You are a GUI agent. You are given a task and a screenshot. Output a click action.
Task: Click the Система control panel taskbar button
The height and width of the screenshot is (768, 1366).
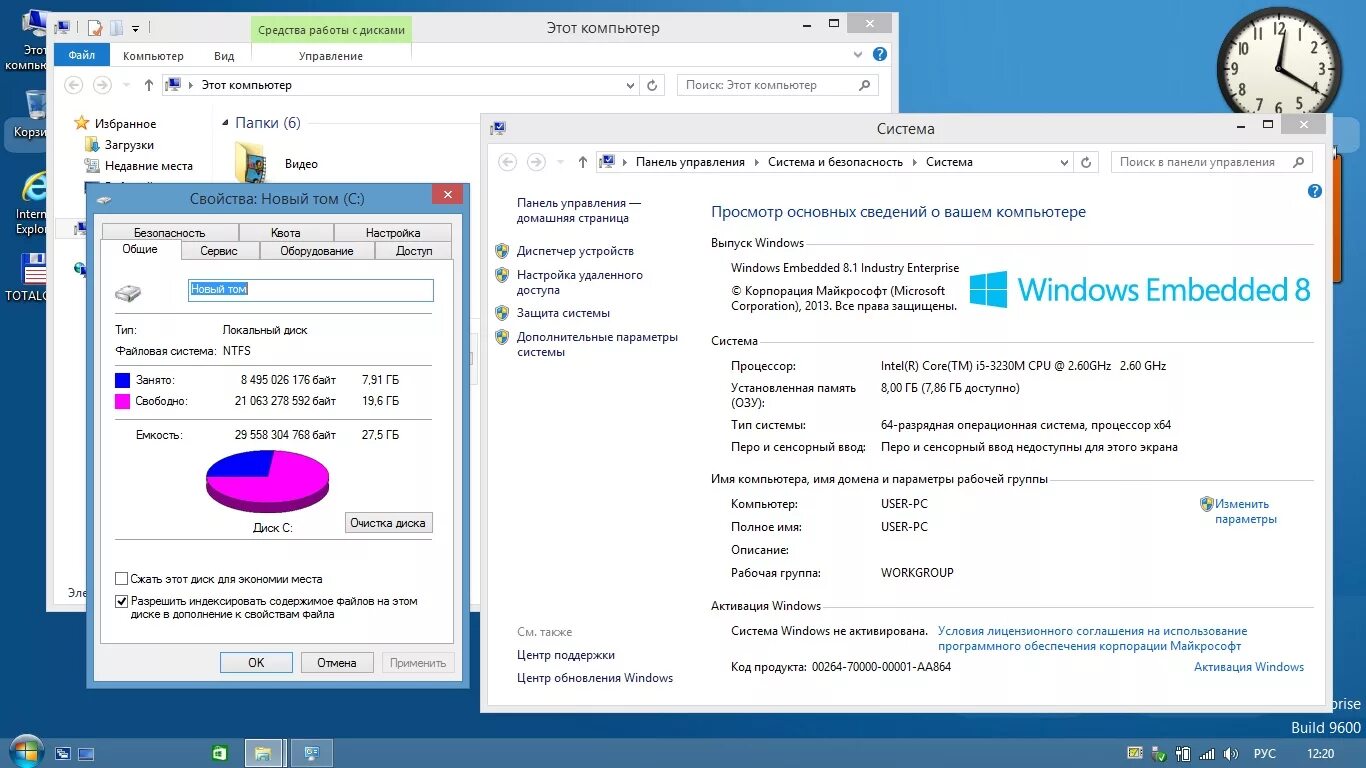tap(311, 753)
